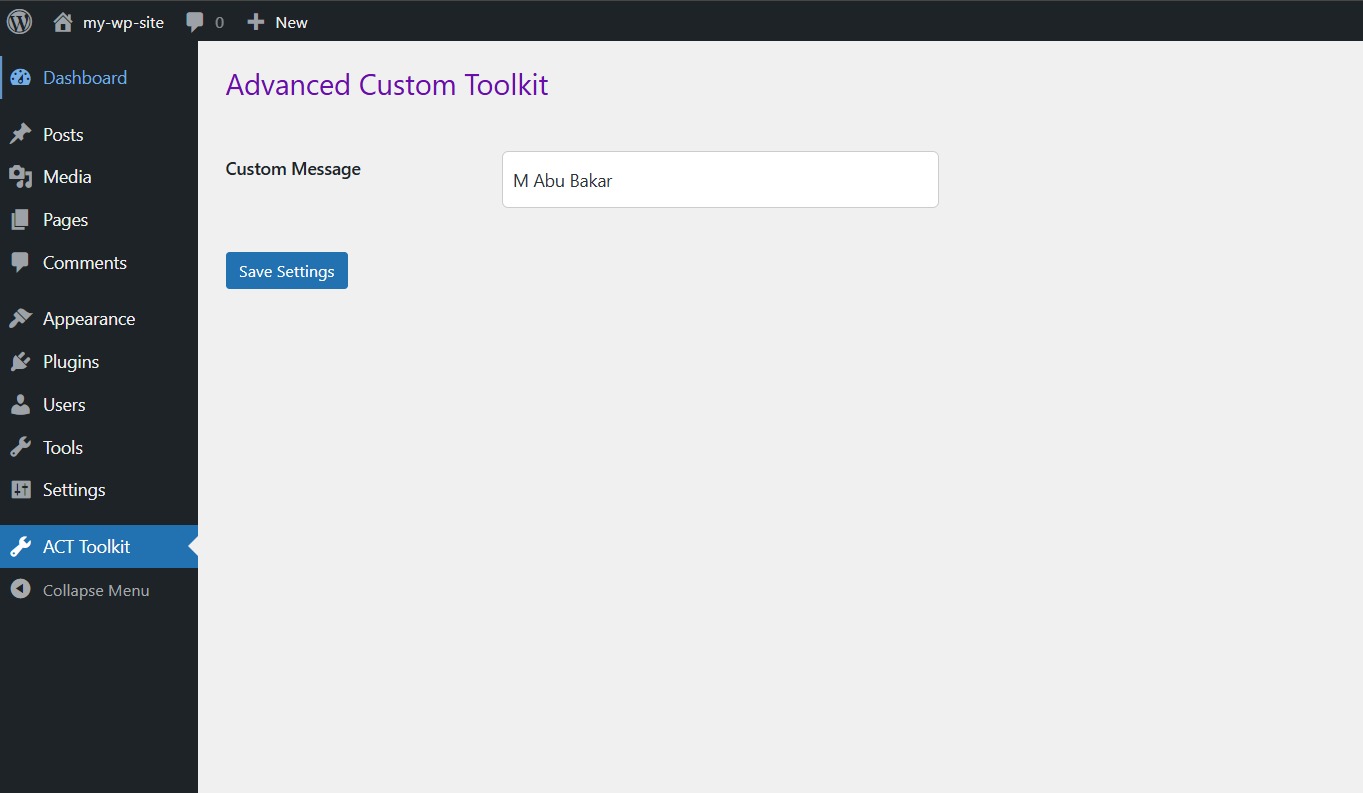Click the Custom Message label
1363x793 pixels.
point(293,169)
